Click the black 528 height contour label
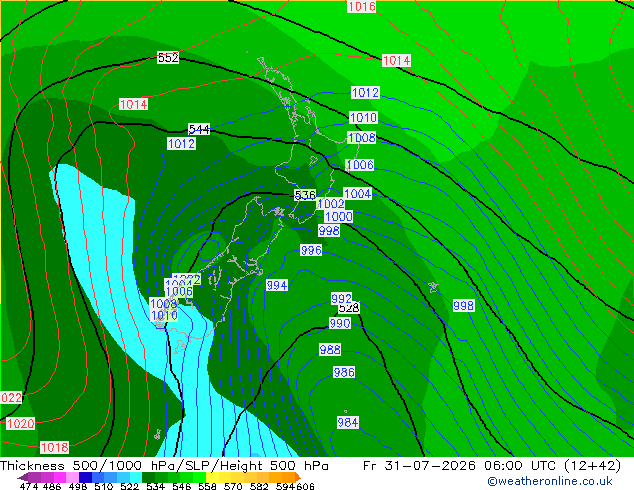Viewport: 634px width, 490px height. coord(349,308)
